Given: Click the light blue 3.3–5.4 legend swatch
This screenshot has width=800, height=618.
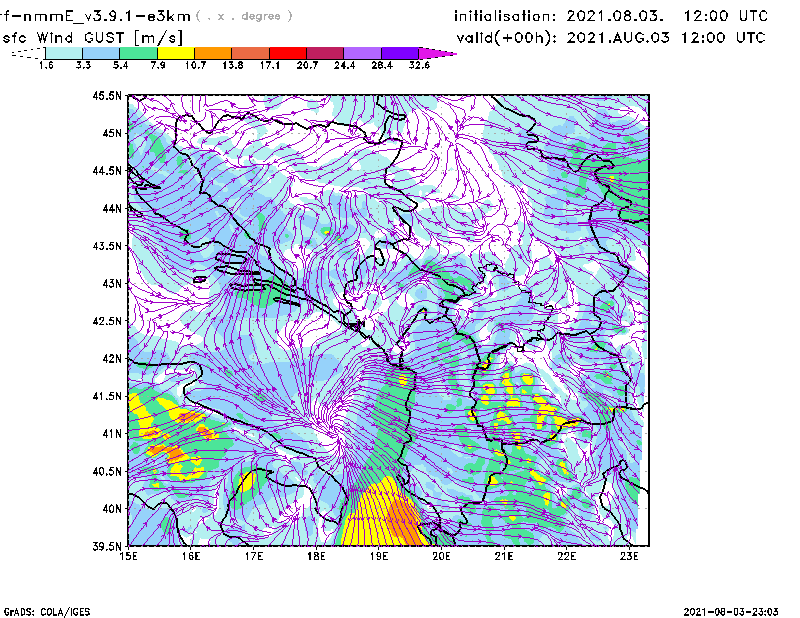Looking at the screenshot, I should 101,53.
